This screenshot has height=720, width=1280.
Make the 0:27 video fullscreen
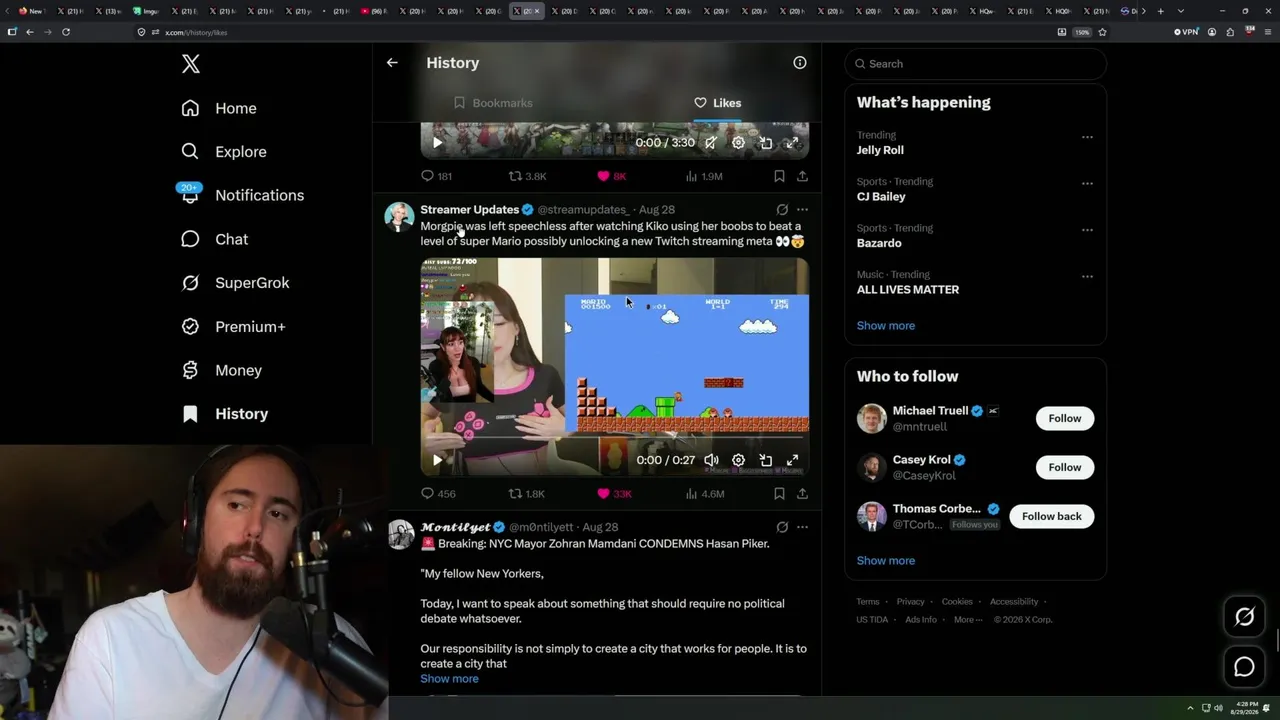coord(792,460)
